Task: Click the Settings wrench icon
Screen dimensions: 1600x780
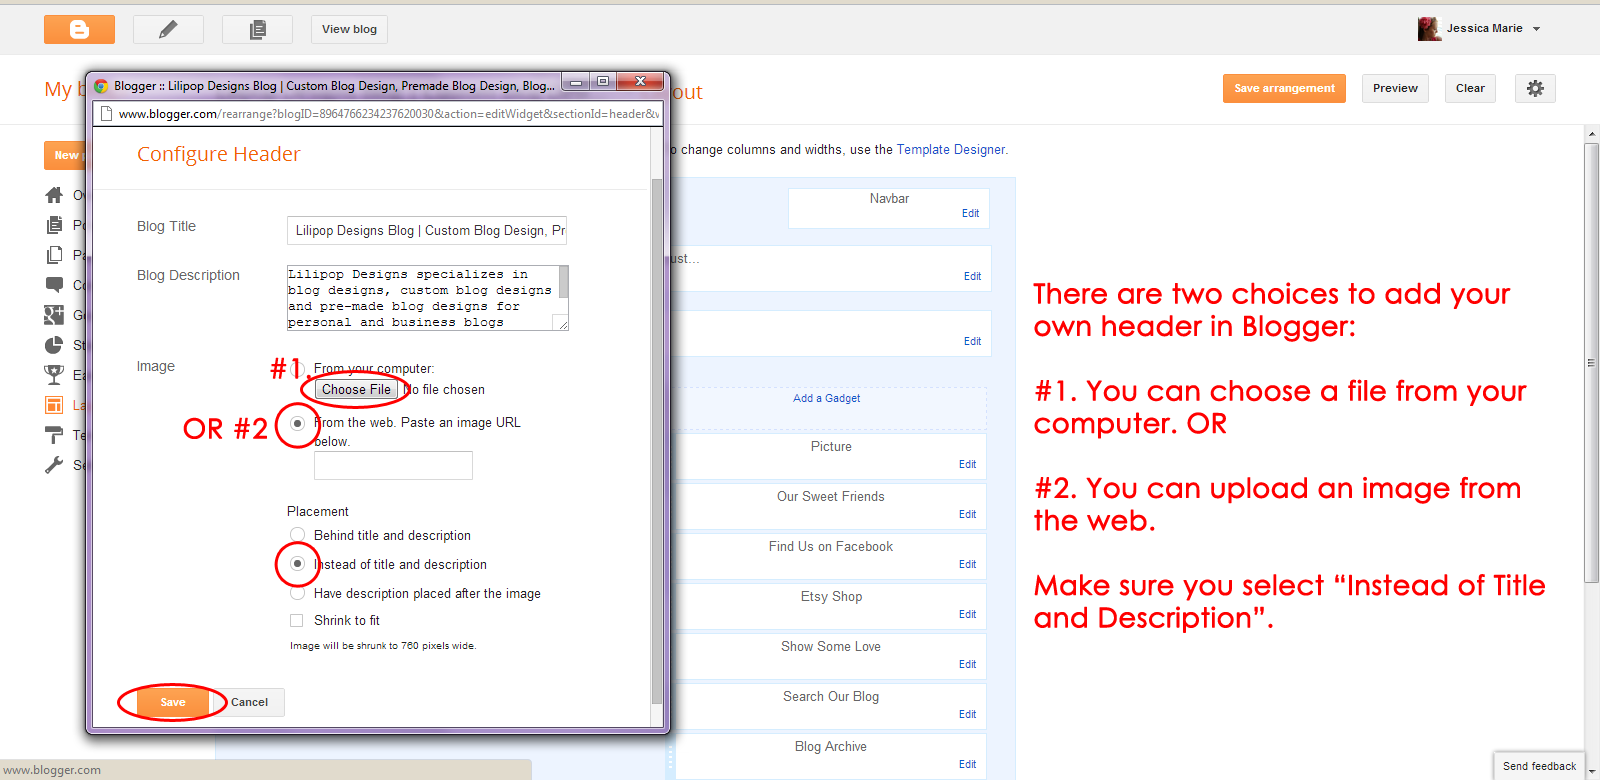Action: click(54, 465)
